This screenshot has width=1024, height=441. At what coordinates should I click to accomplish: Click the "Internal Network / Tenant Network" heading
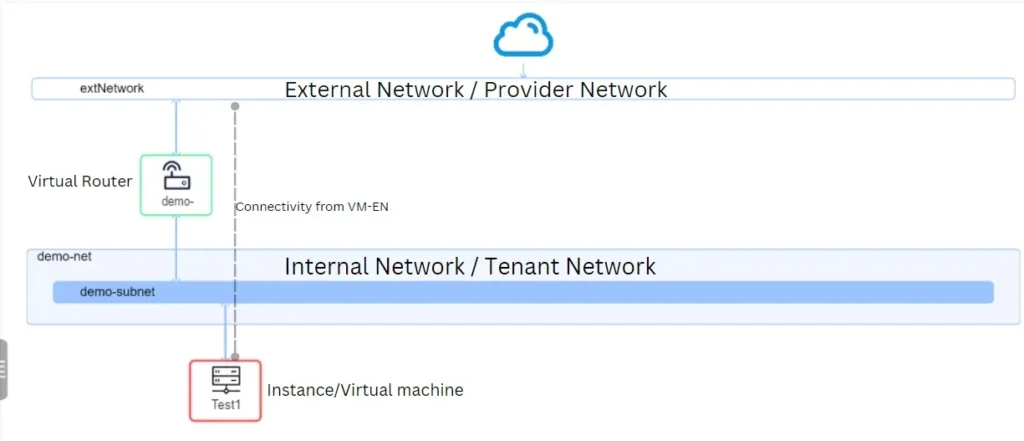470,267
